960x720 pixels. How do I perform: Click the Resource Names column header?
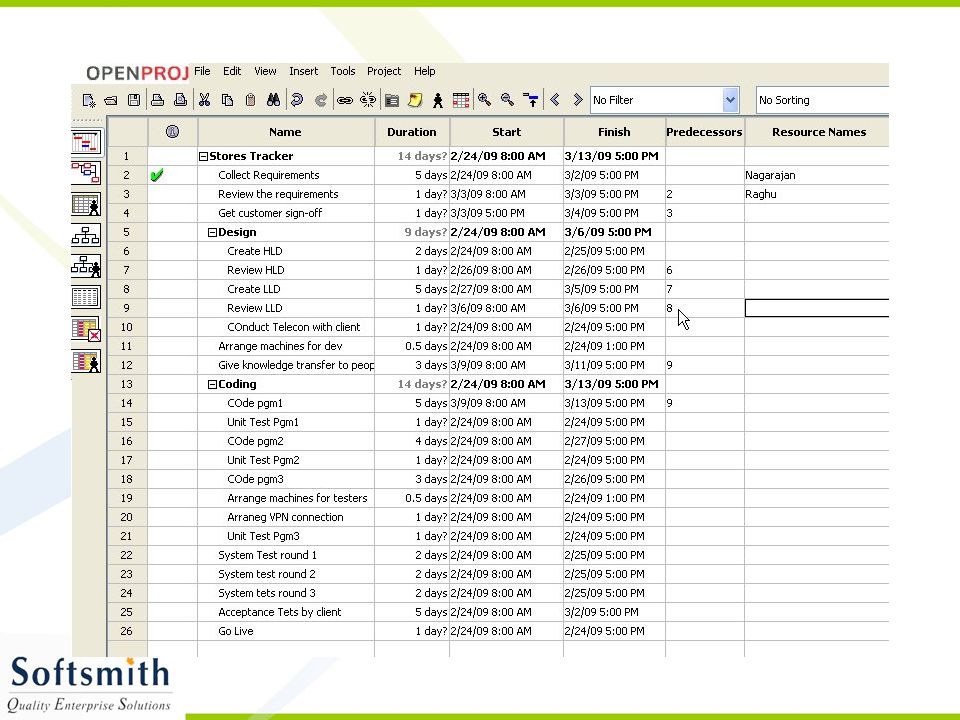(x=817, y=132)
